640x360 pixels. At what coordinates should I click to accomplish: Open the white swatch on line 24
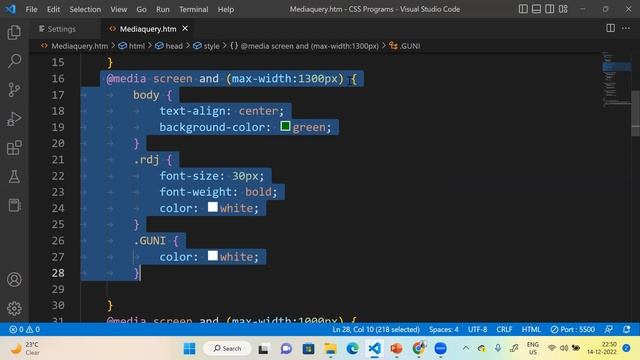point(213,207)
